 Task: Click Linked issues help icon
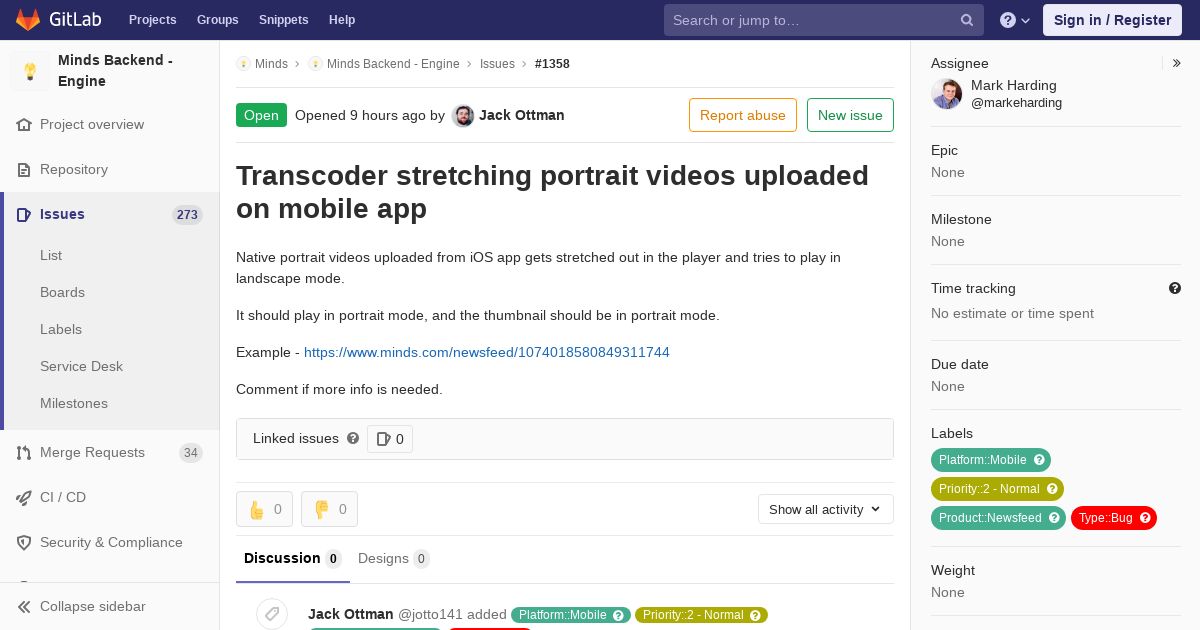353,438
